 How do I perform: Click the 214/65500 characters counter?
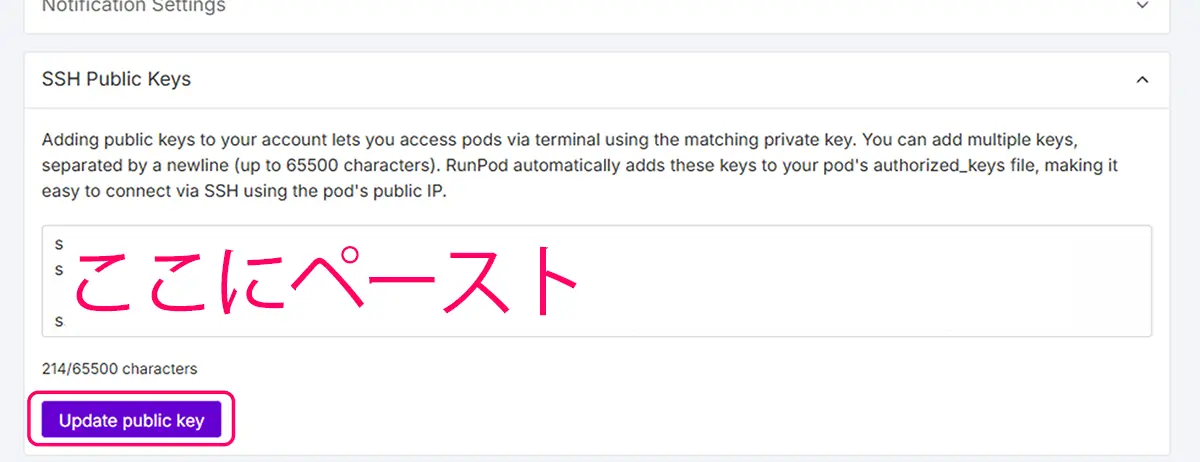(119, 369)
